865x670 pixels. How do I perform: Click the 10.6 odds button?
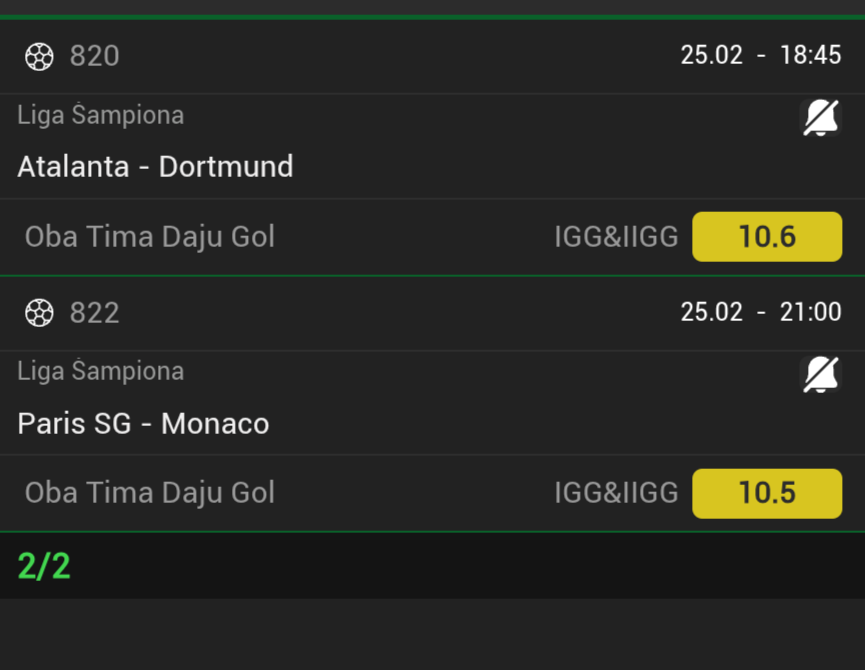point(767,237)
